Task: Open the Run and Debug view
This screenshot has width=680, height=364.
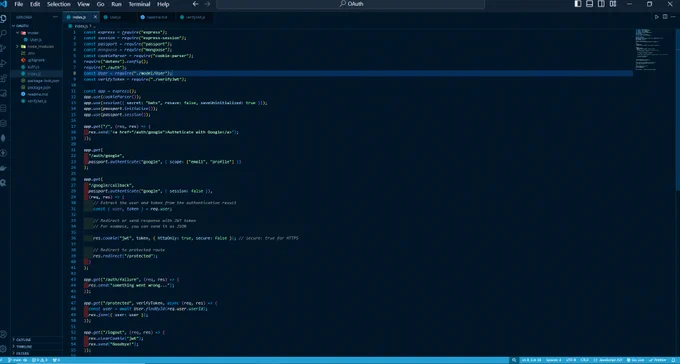Action: 4,63
